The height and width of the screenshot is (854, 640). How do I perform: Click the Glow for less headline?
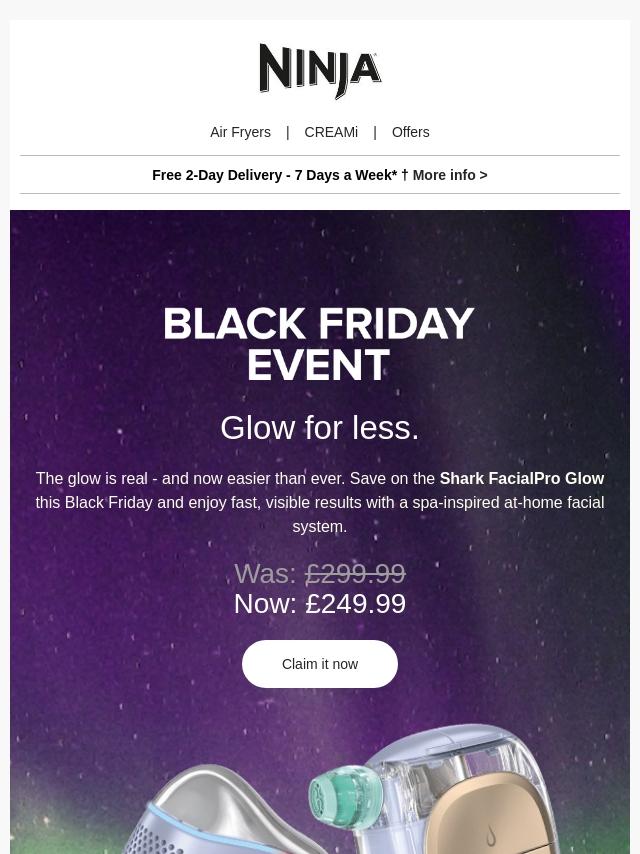[x=320, y=428]
